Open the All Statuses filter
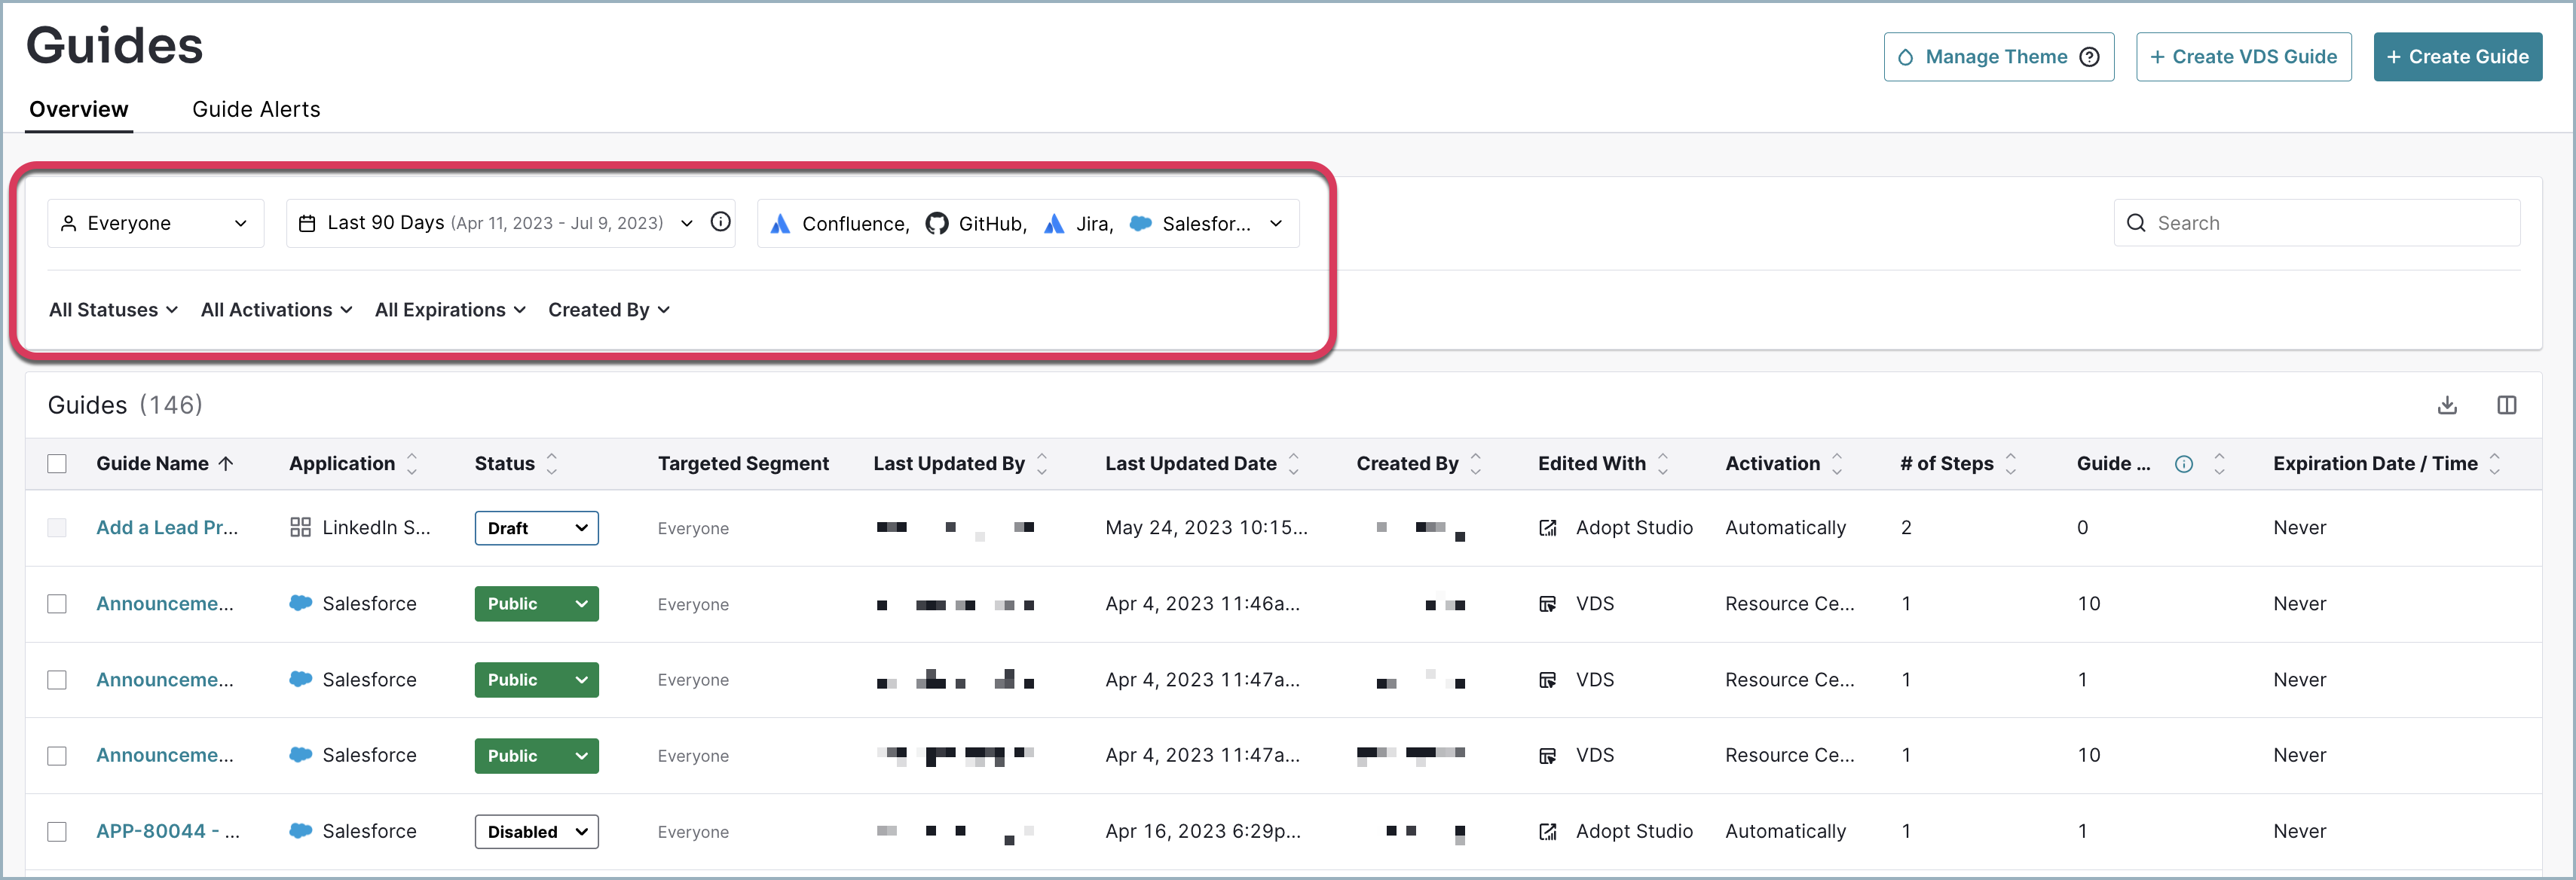2576x880 pixels. coord(113,310)
